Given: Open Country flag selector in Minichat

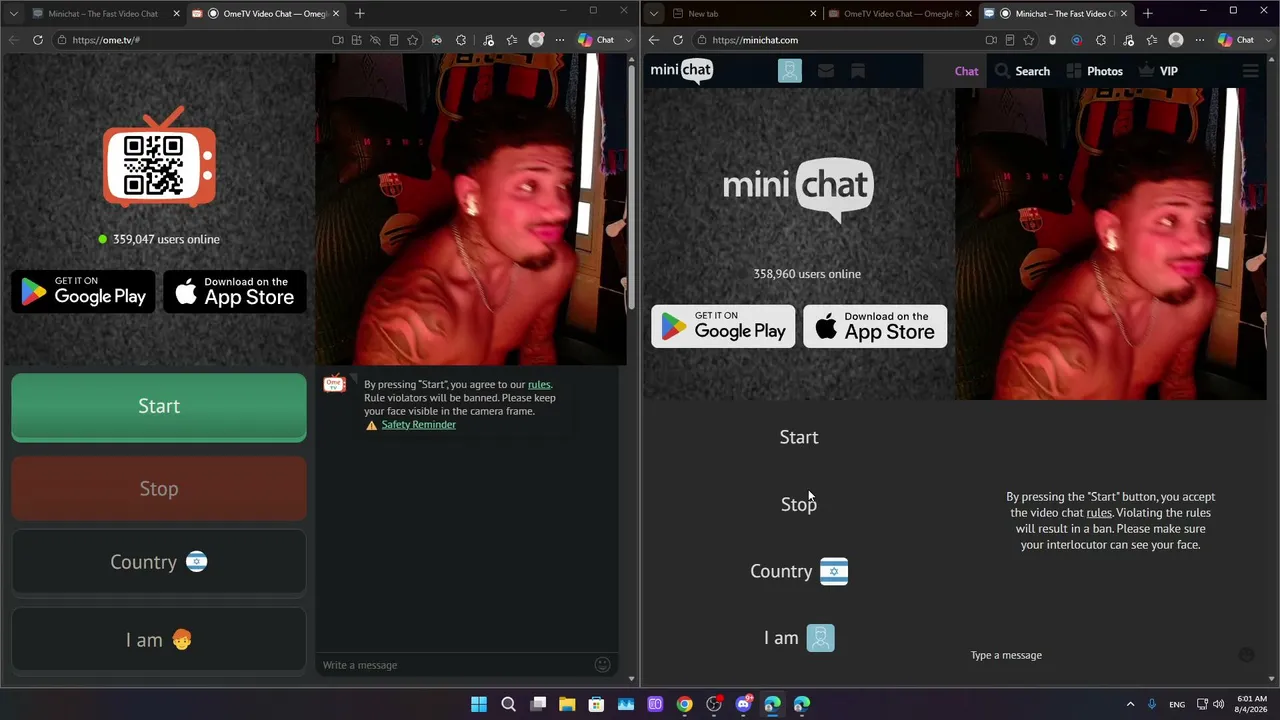Looking at the screenshot, I should click(x=799, y=571).
